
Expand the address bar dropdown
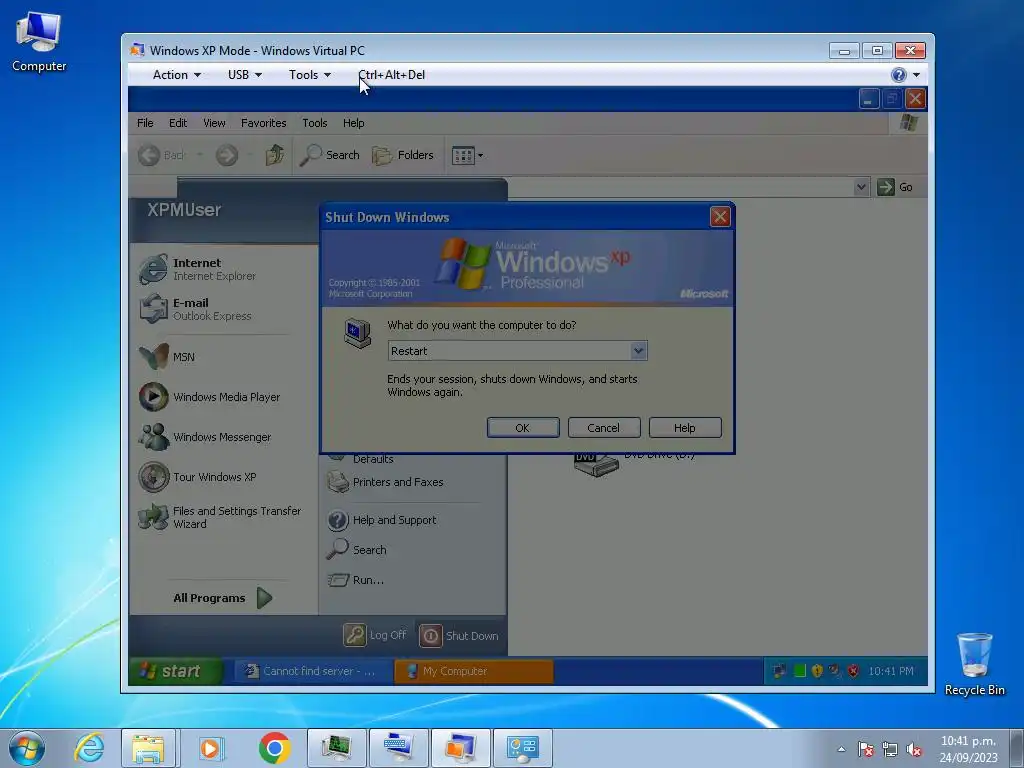[x=861, y=187]
